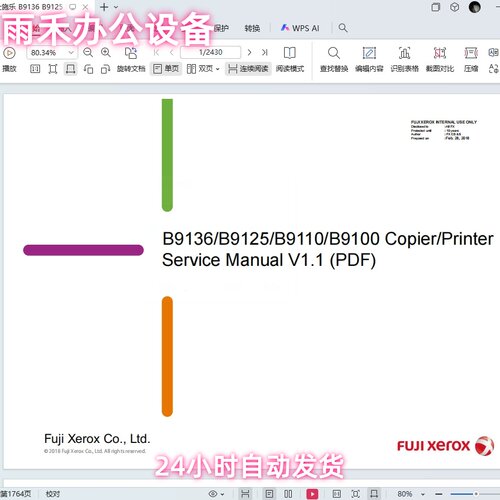500x500 pixels.
Task: Go to next page arrow
Action: click(249, 52)
